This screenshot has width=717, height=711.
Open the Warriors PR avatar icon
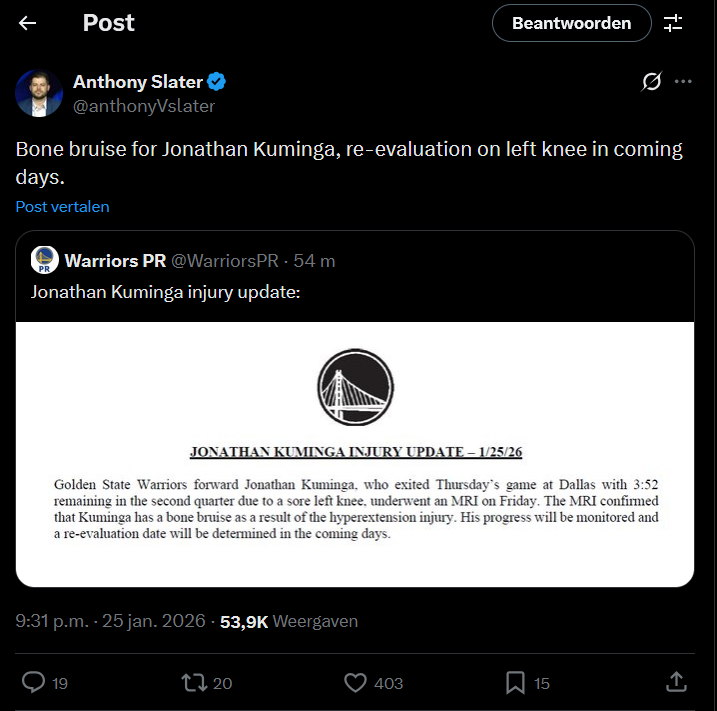[43, 260]
